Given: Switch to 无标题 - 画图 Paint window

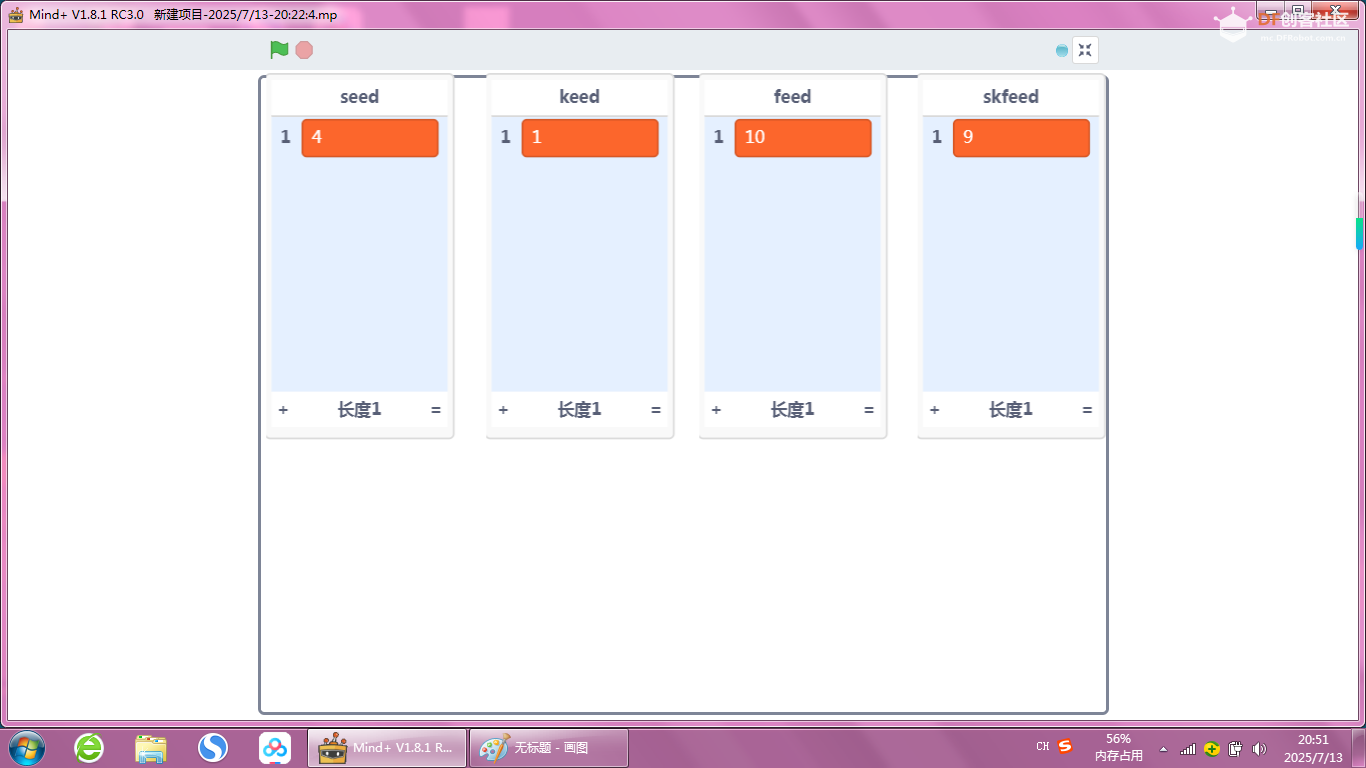Looking at the screenshot, I should pyautogui.click(x=549, y=748).
